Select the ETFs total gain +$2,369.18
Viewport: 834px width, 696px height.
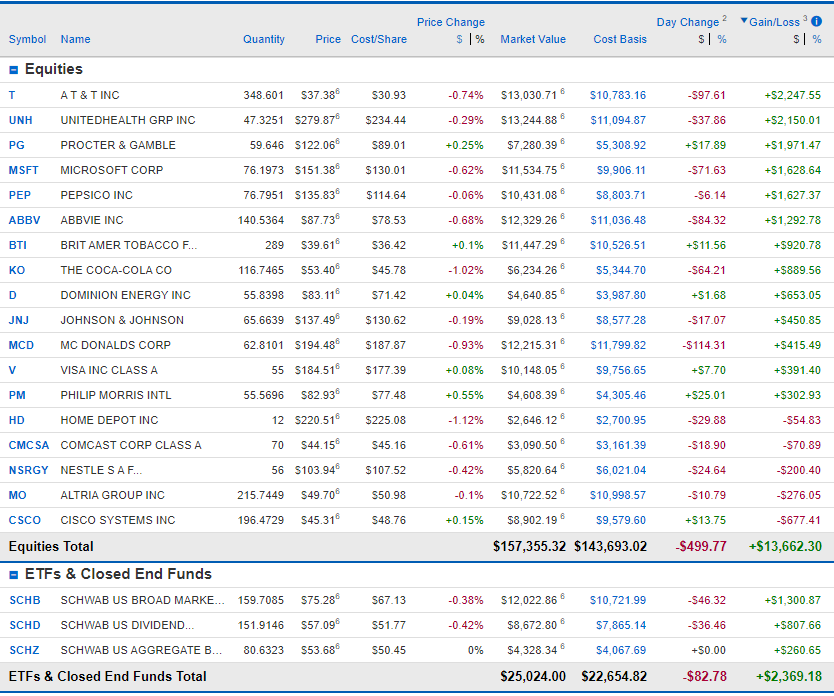click(789, 677)
